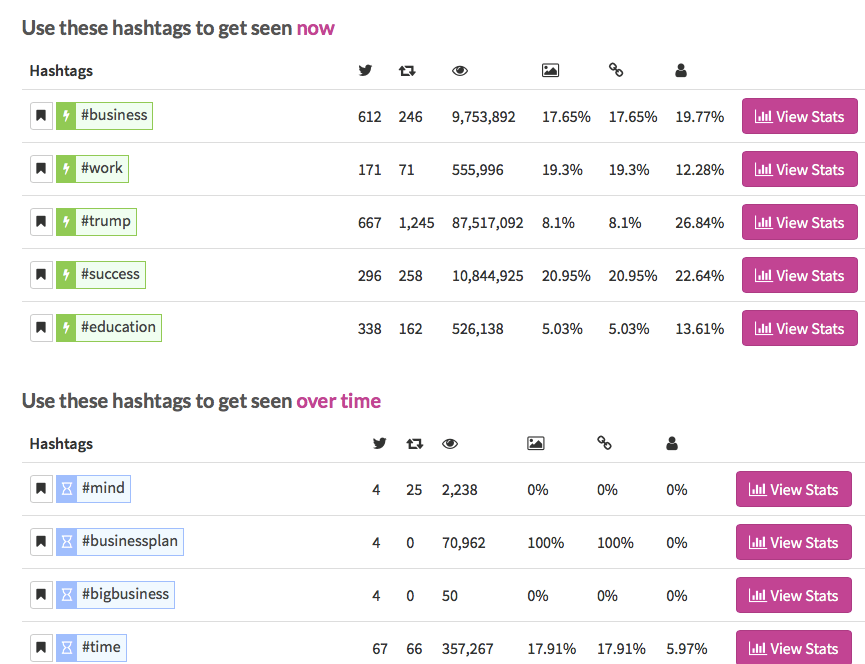Click the bookmark icon beside #work
Screen dimensions: 865x664
coord(41,169)
